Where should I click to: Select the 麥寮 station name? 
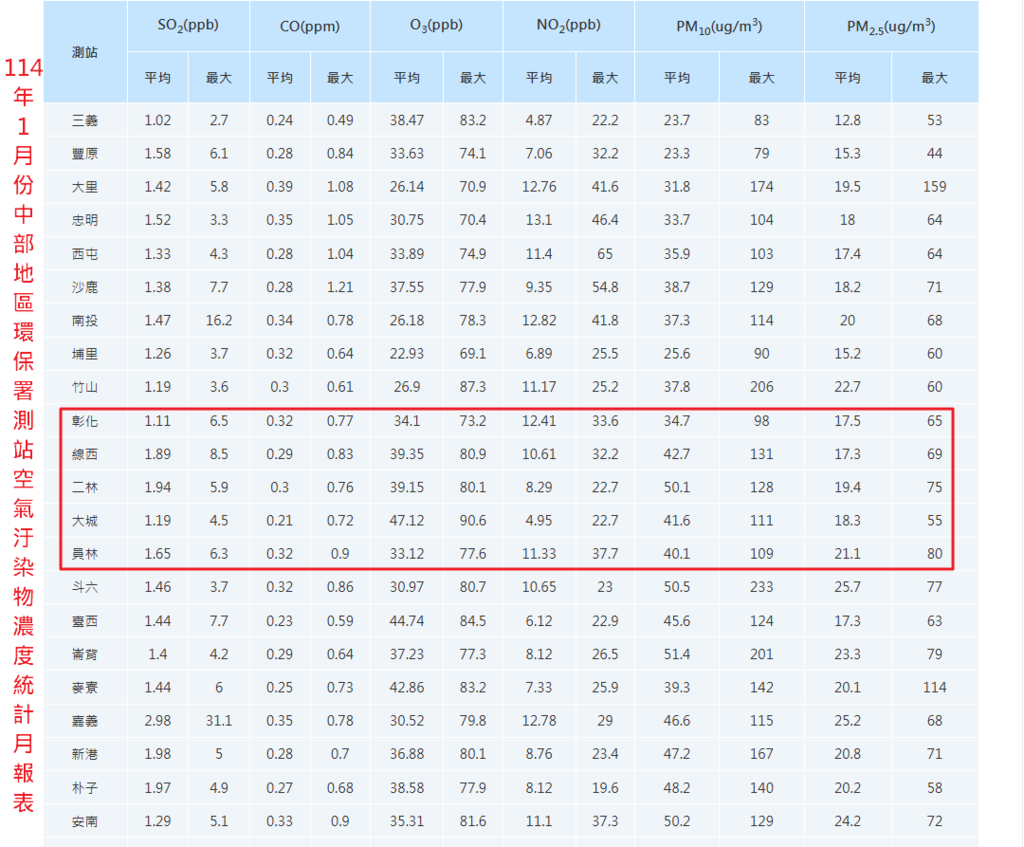coord(85,687)
